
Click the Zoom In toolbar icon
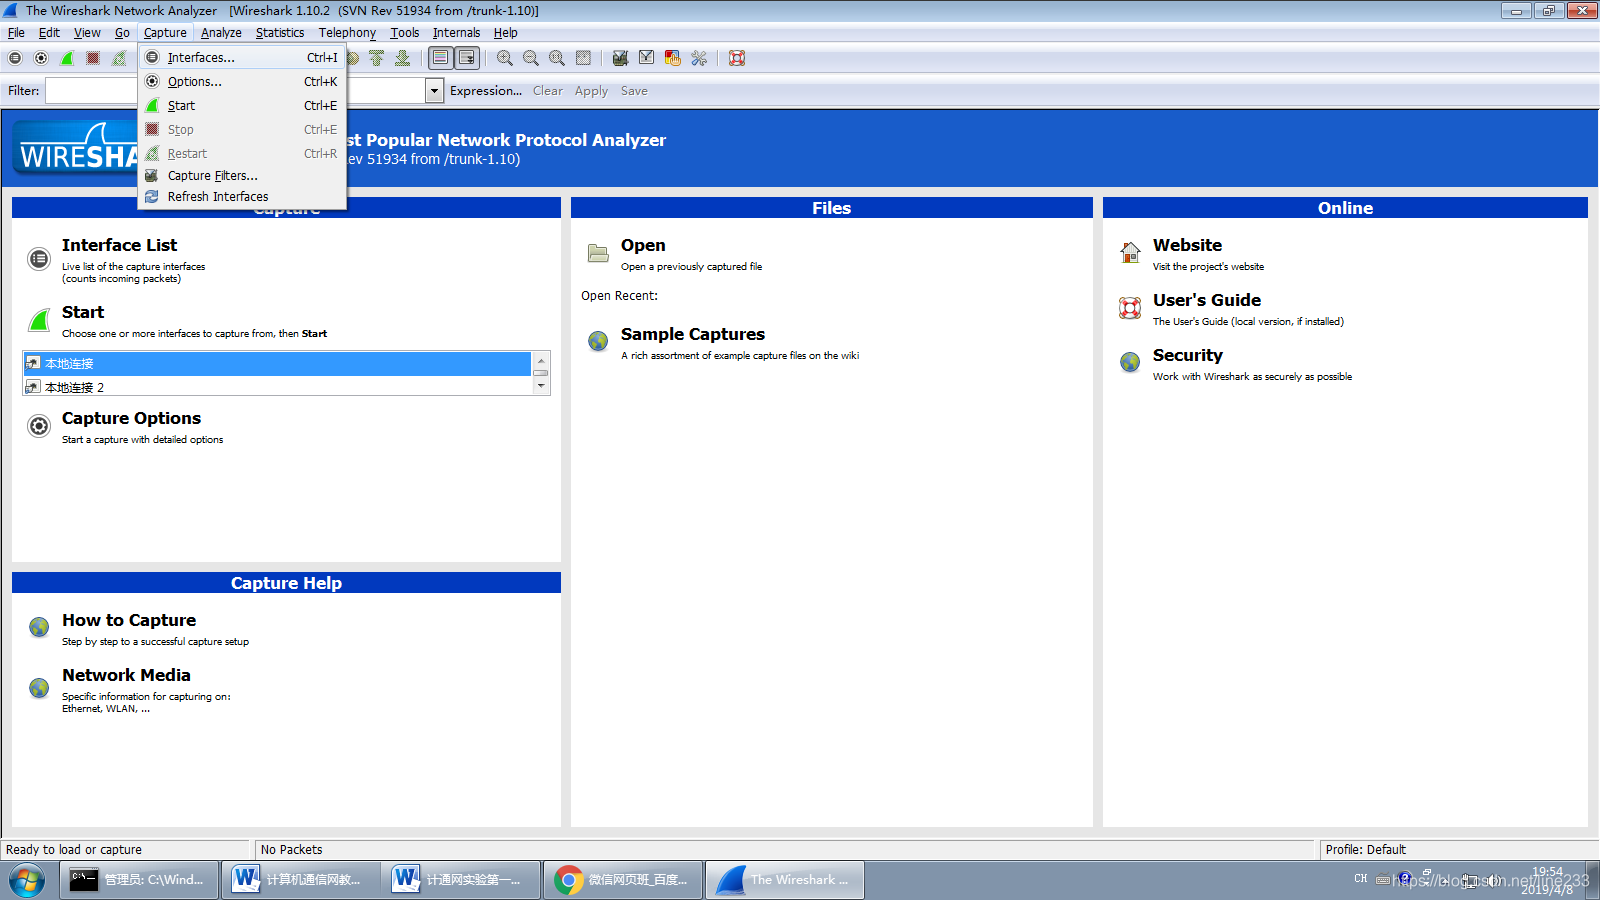[x=505, y=58]
